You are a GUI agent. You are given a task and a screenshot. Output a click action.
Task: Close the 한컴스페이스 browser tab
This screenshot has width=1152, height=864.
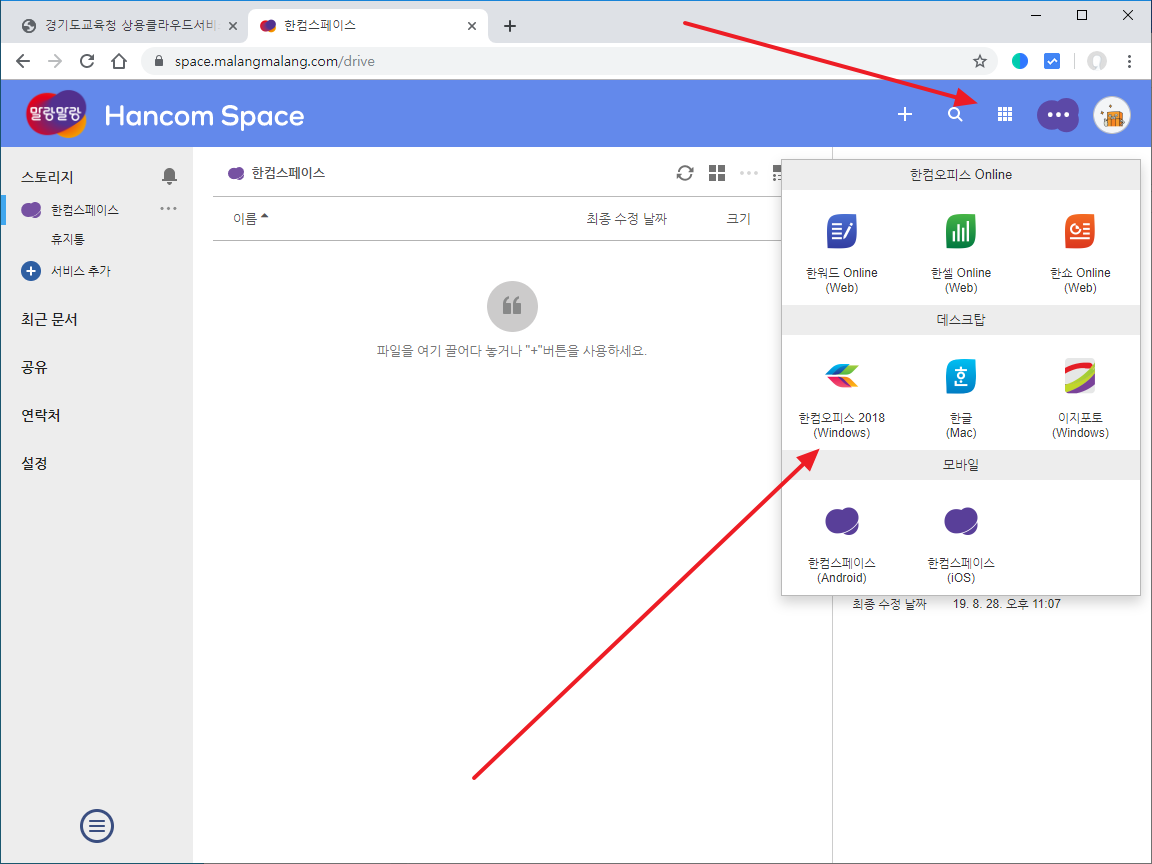pyautogui.click(x=472, y=26)
